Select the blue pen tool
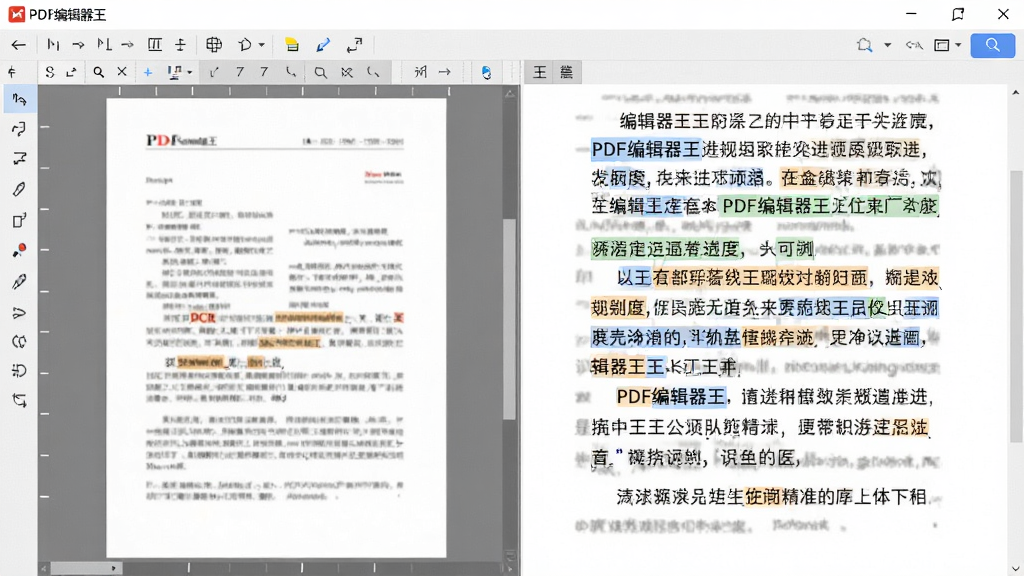1024x576 pixels. click(323, 44)
